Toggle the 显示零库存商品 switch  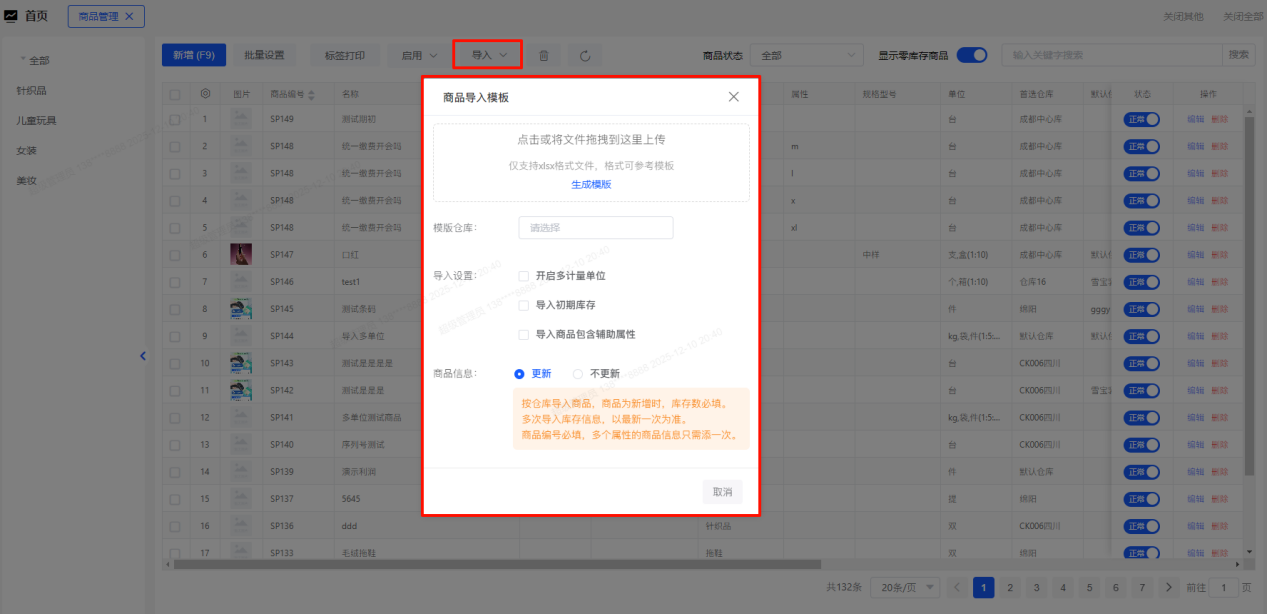(x=971, y=56)
